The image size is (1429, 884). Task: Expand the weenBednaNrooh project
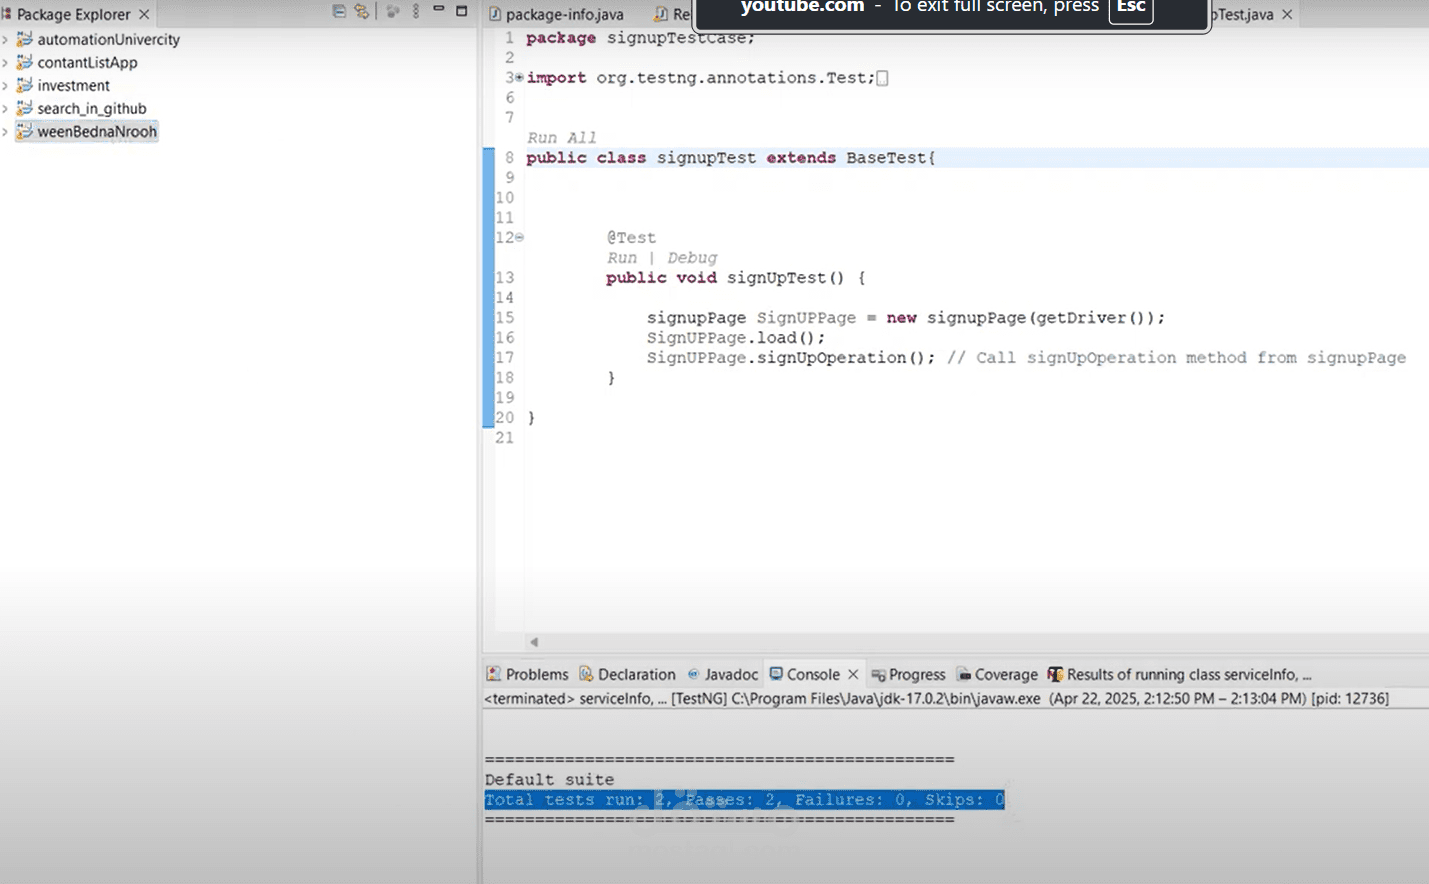(5, 132)
